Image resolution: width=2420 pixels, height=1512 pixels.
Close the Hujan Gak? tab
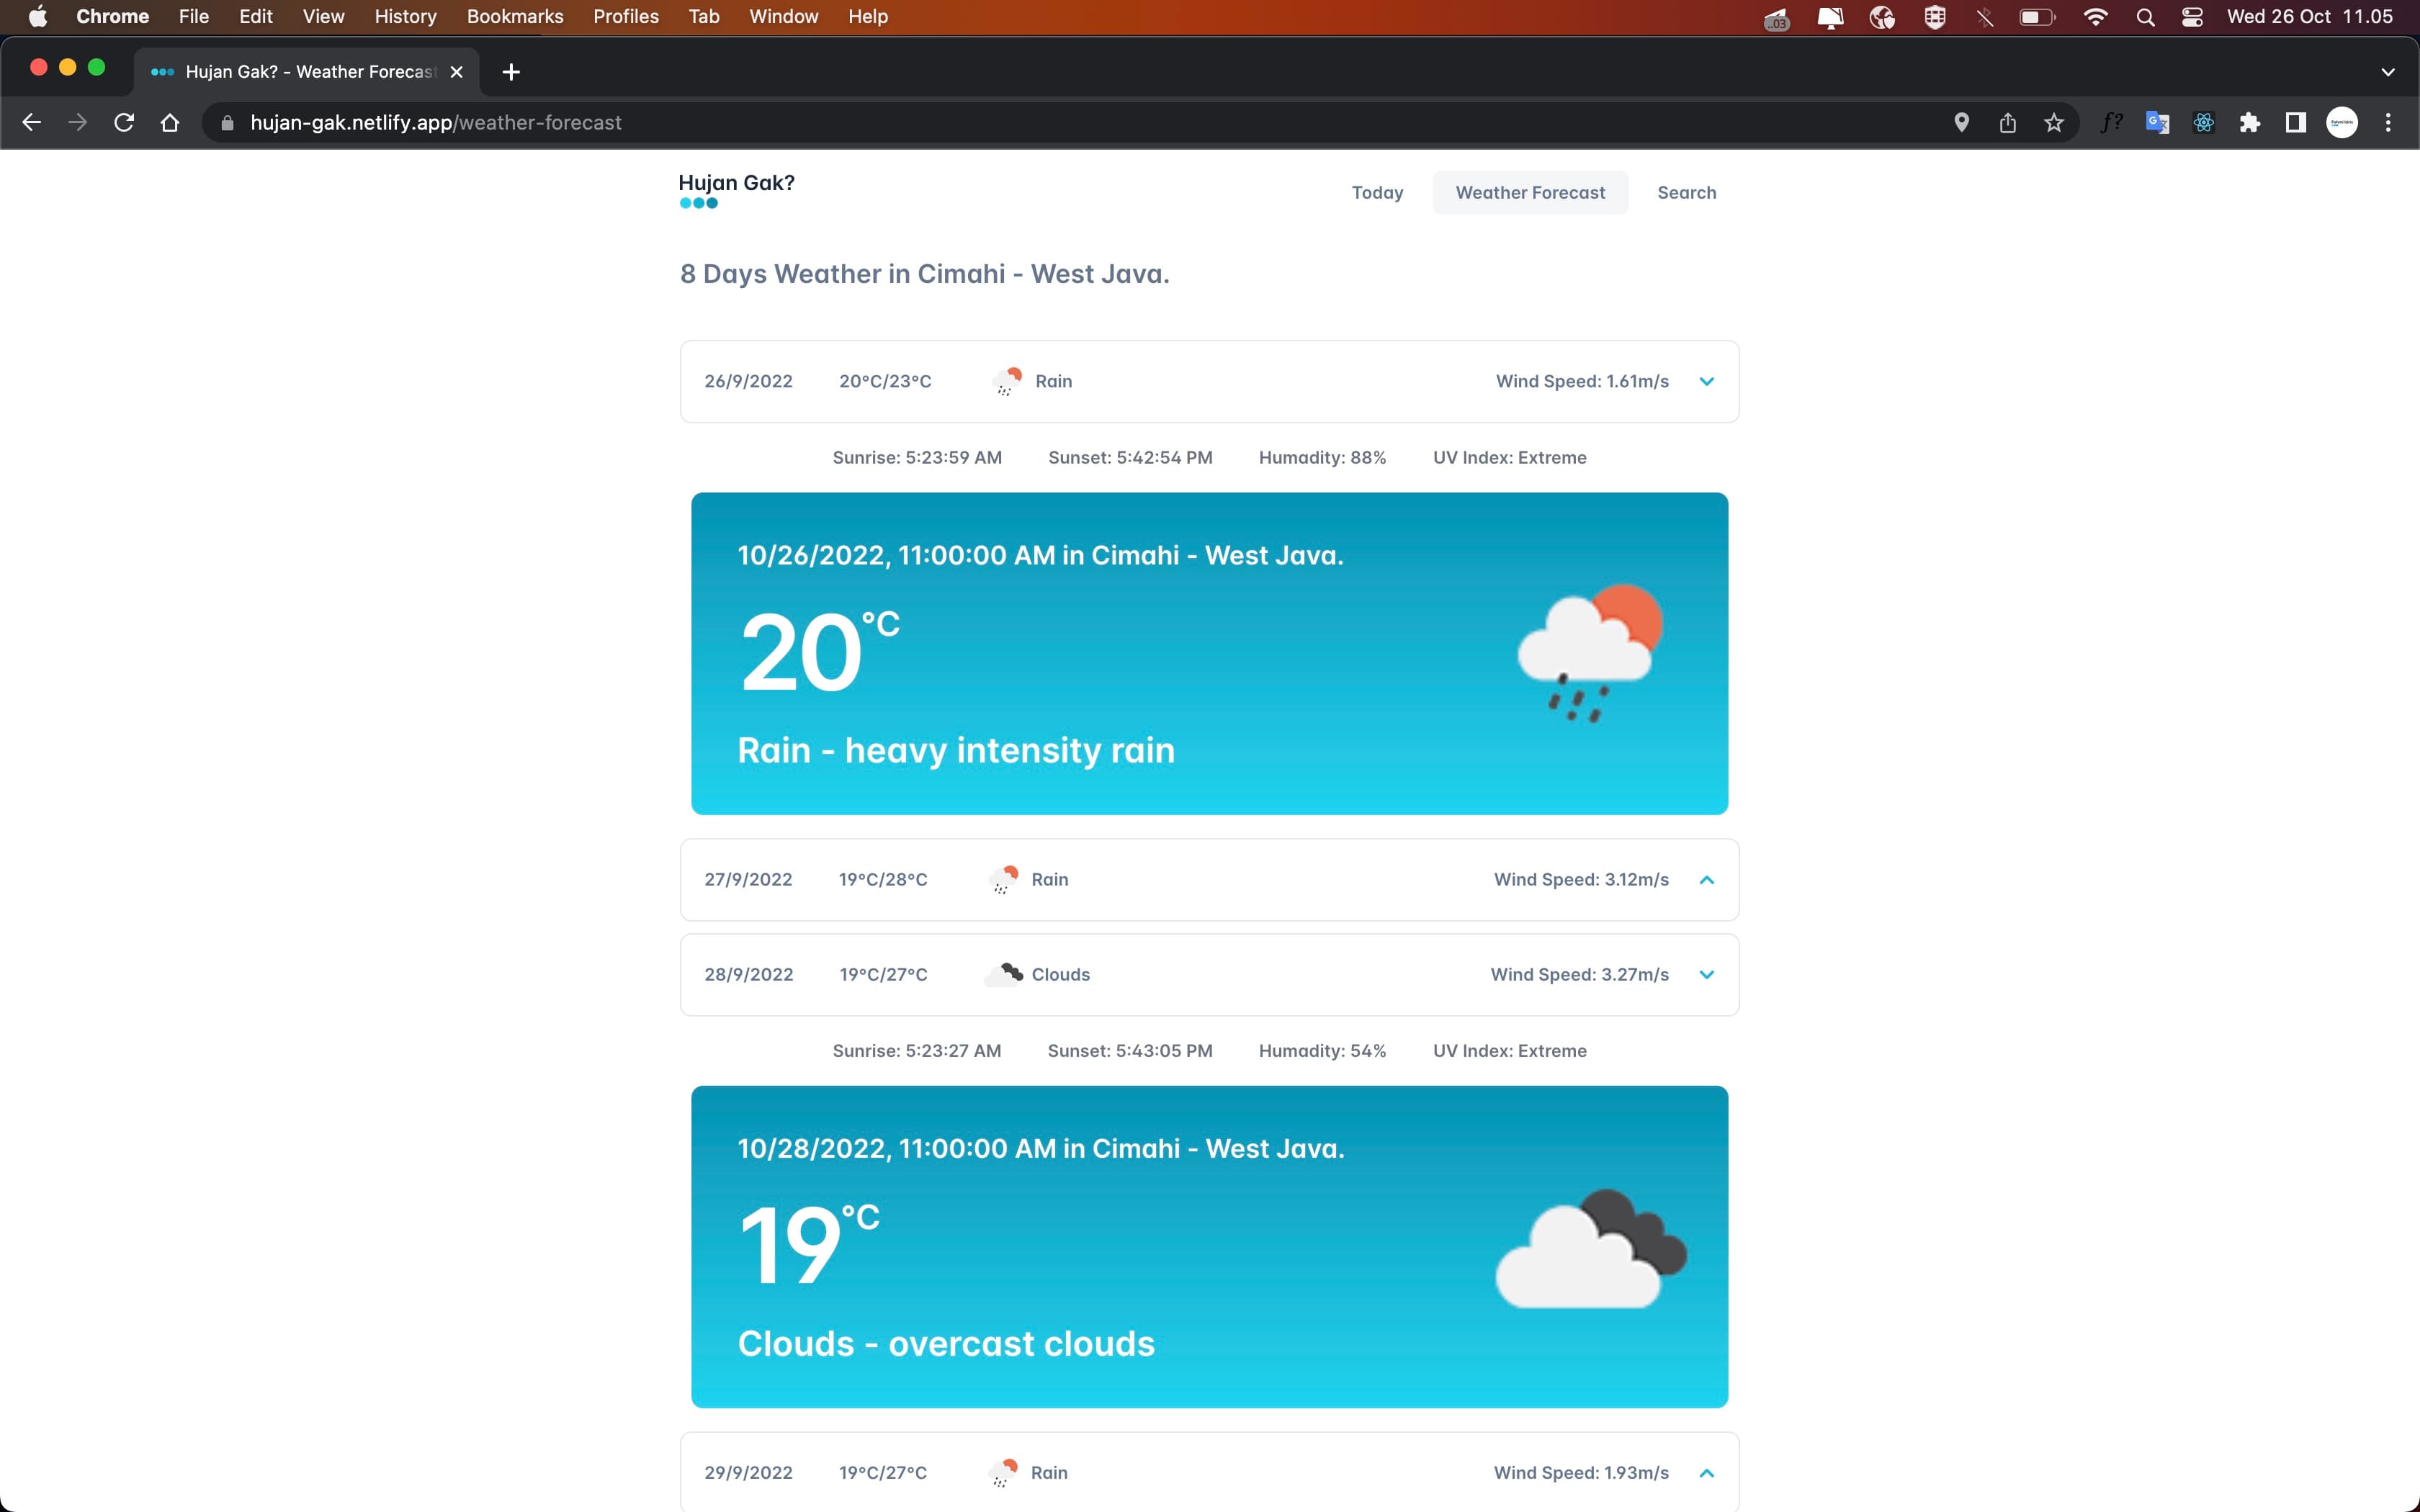(x=456, y=72)
